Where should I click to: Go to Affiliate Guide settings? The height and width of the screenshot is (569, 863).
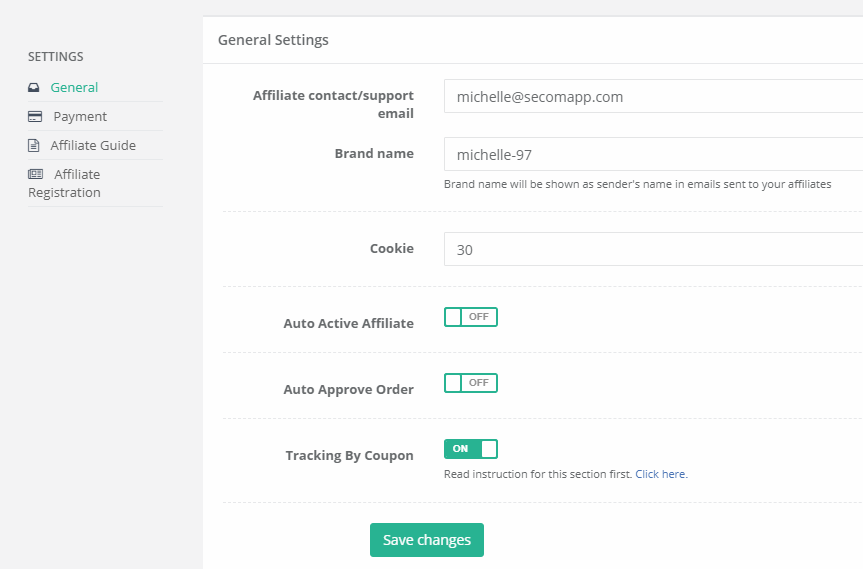click(x=93, y=145)
